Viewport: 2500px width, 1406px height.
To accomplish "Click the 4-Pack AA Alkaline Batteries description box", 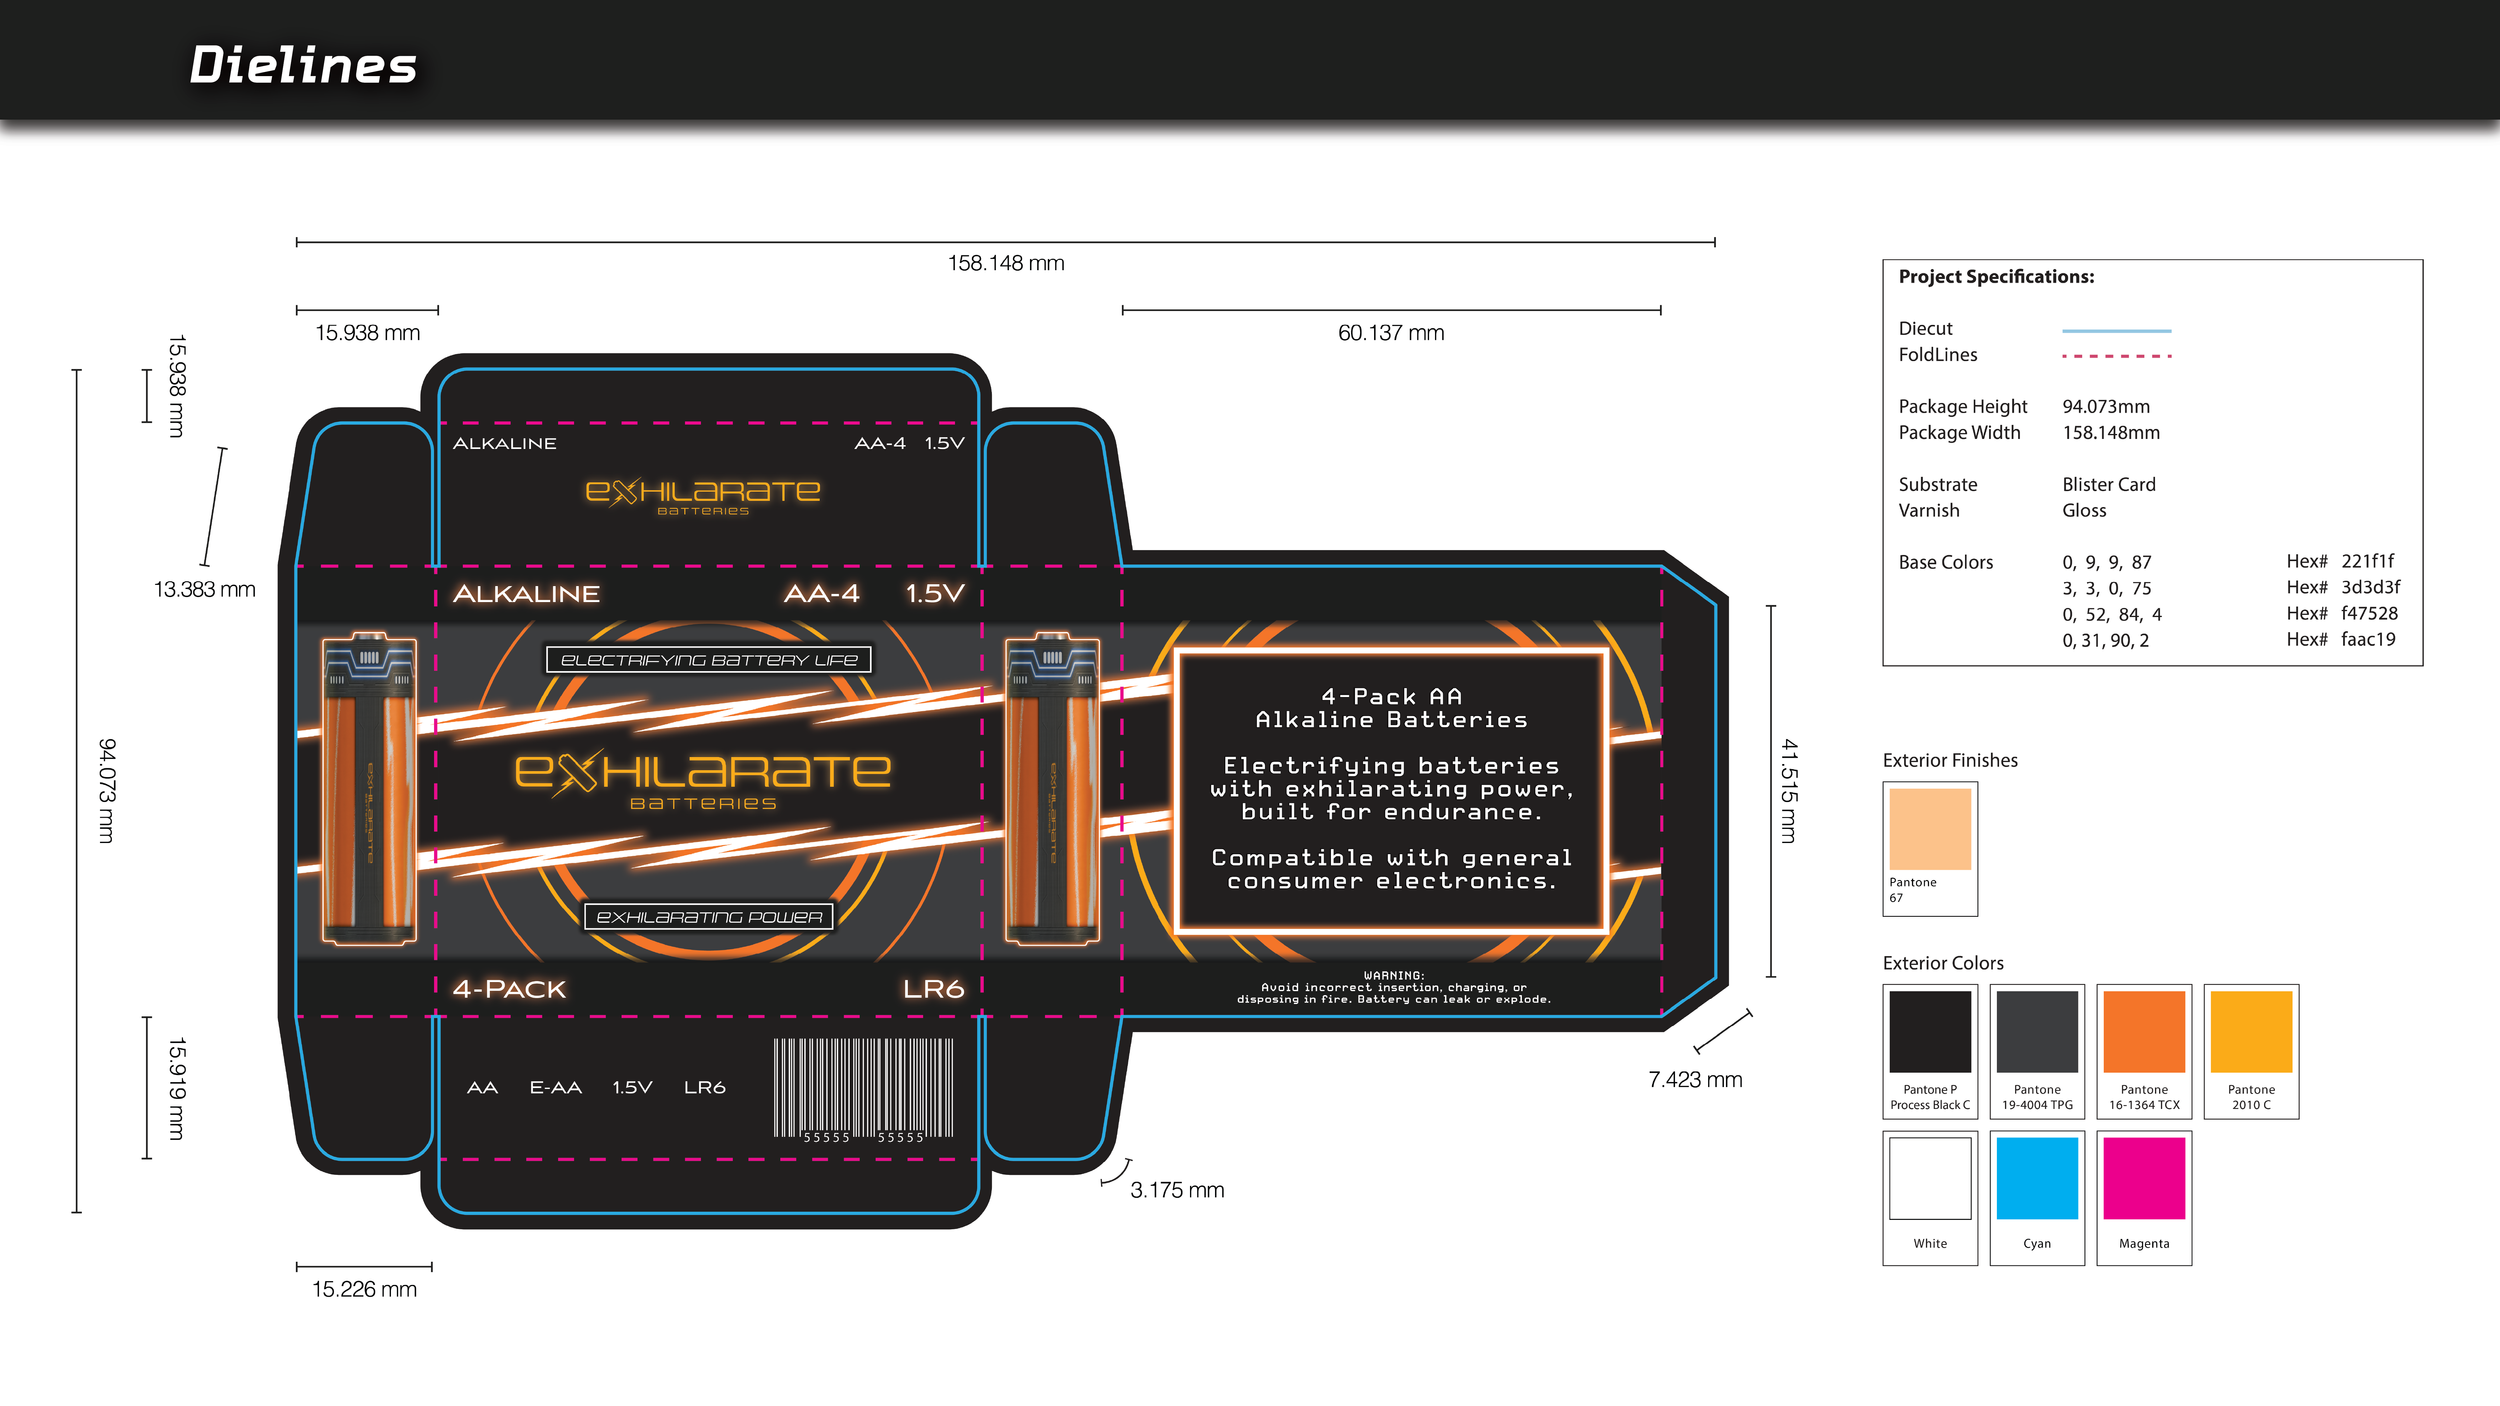I will [1390, 789].
